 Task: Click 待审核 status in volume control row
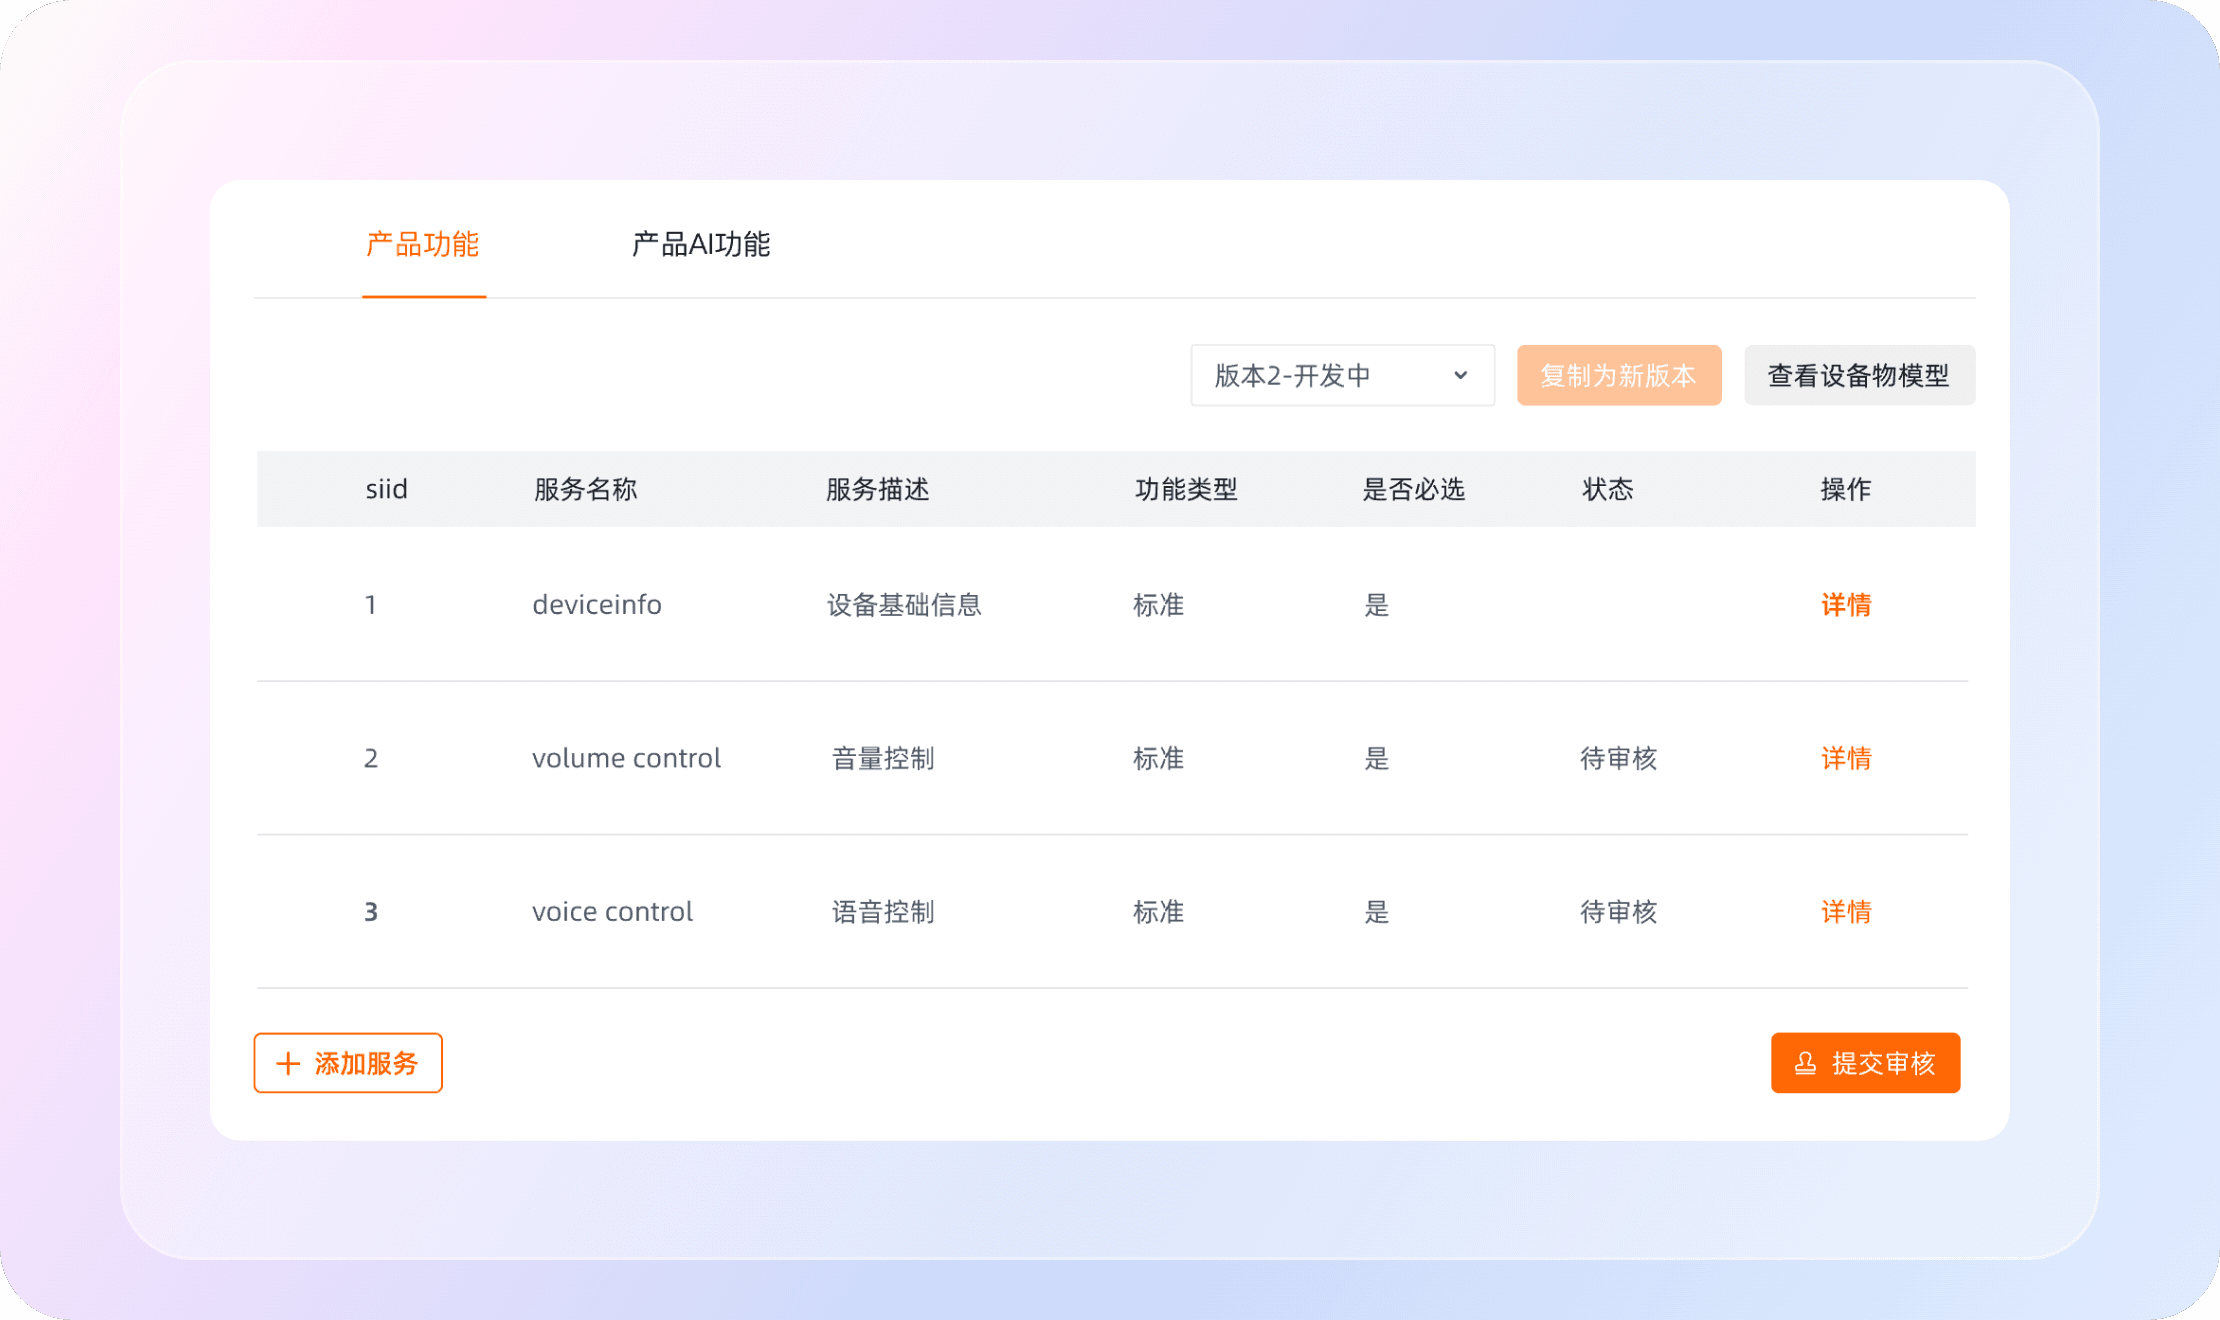point(1618,758)
